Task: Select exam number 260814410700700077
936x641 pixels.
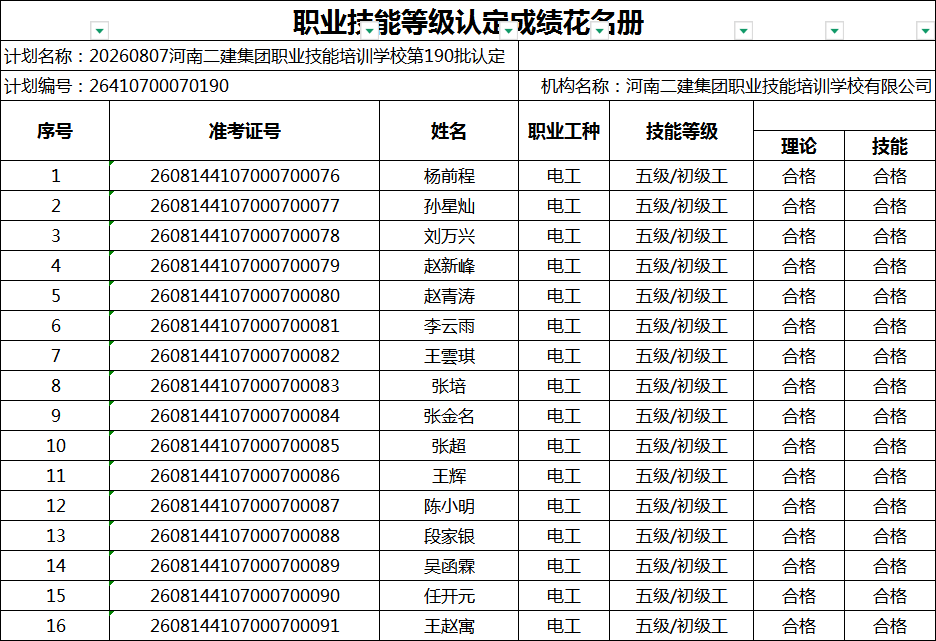Action: coord(245,206)
